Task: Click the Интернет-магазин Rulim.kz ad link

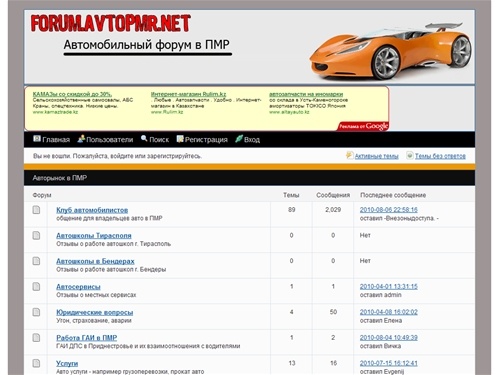Action: 188,94
